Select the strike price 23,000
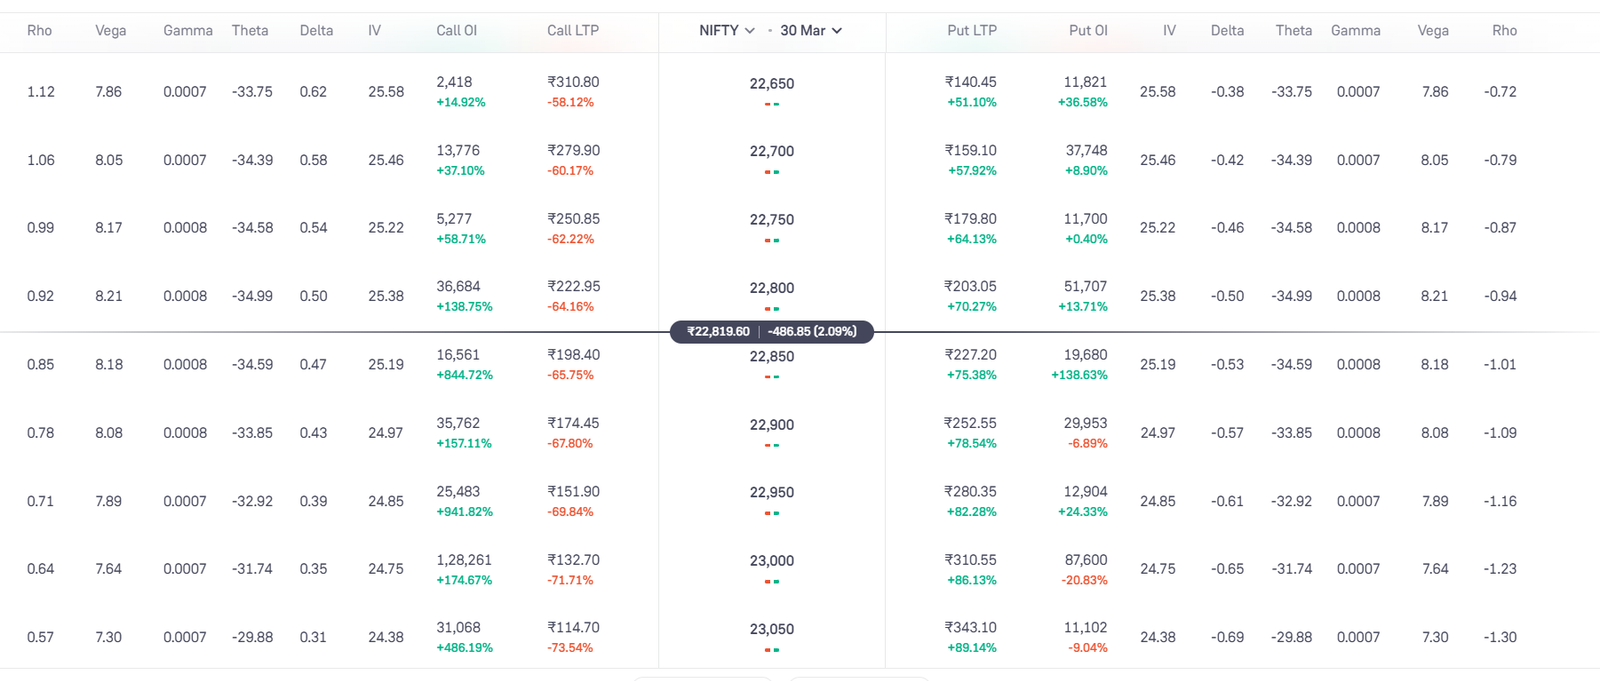The image size is (1600, 681). [772, 561]
